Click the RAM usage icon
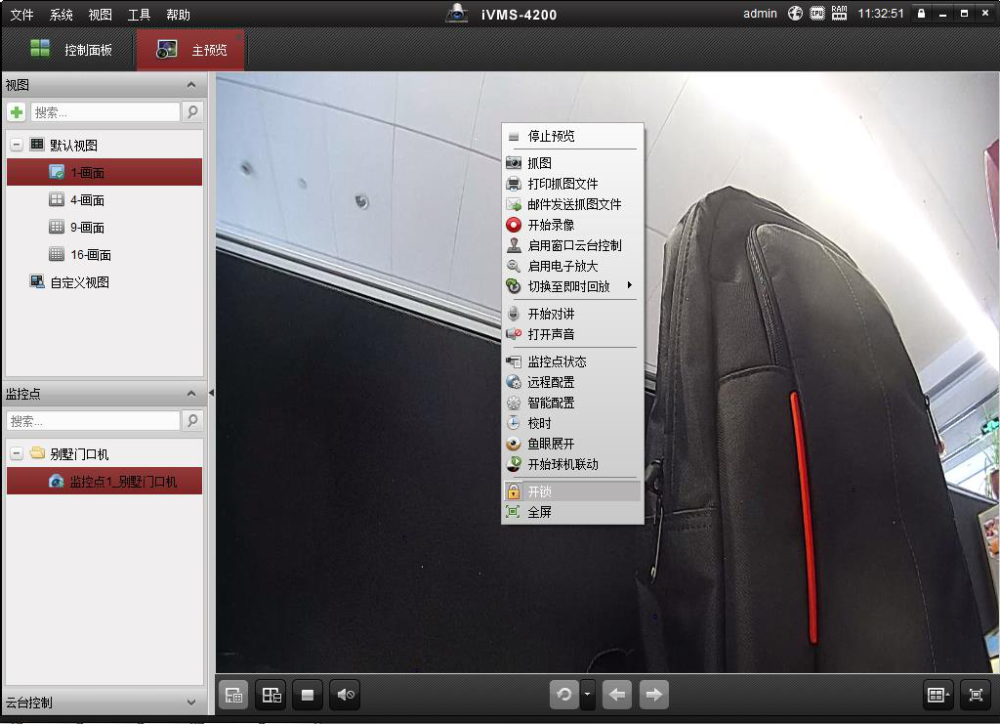Screen dimensions: 1000x724 tap(839, 13)
